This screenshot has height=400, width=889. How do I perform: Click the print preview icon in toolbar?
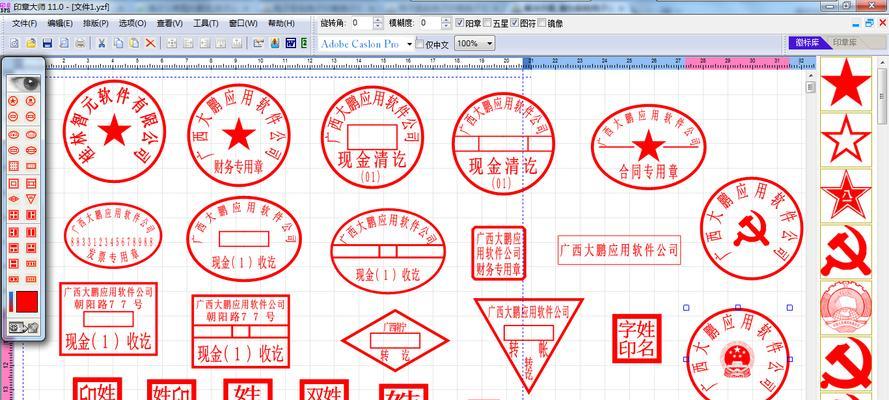tap(64, 43)
